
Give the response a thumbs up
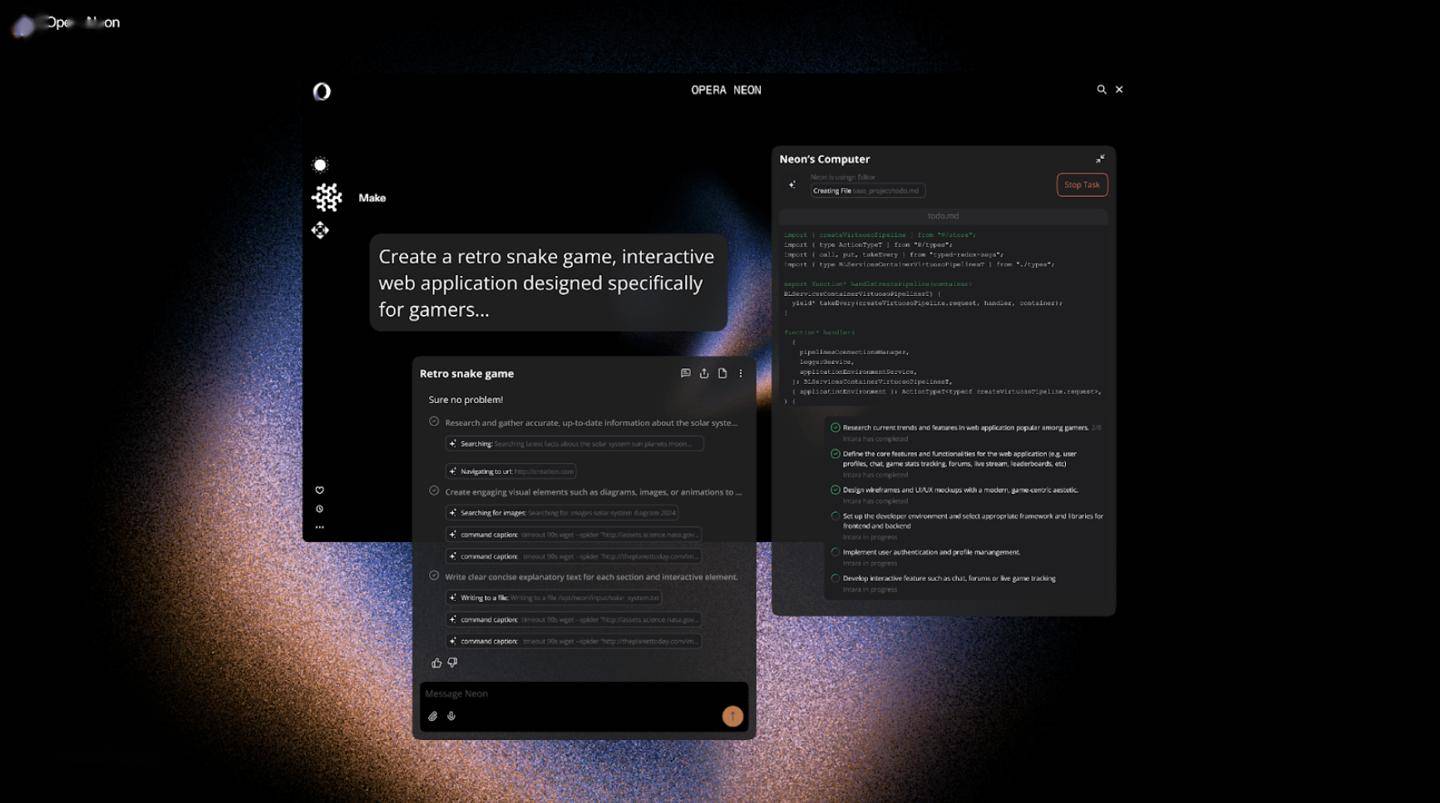point(436,662)
